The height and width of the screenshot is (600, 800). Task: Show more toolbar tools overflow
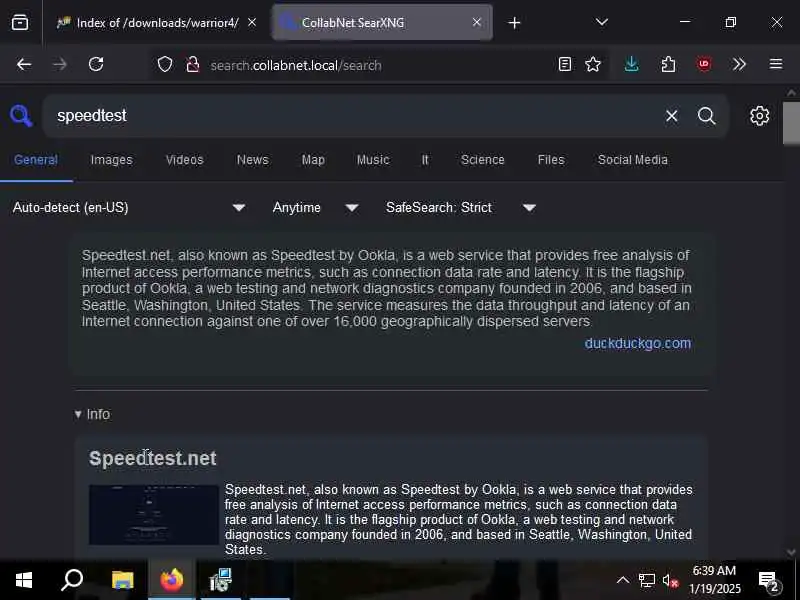pyautogui.click(x=739, y=64)
